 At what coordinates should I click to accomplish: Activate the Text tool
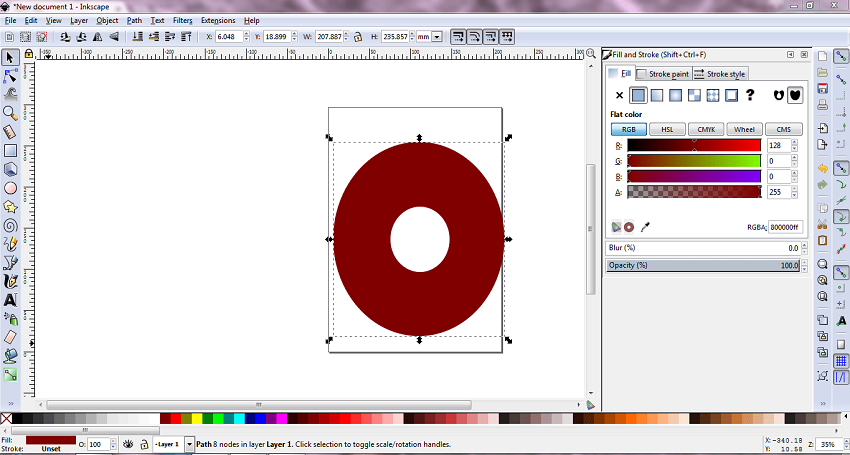pos(10,299)
